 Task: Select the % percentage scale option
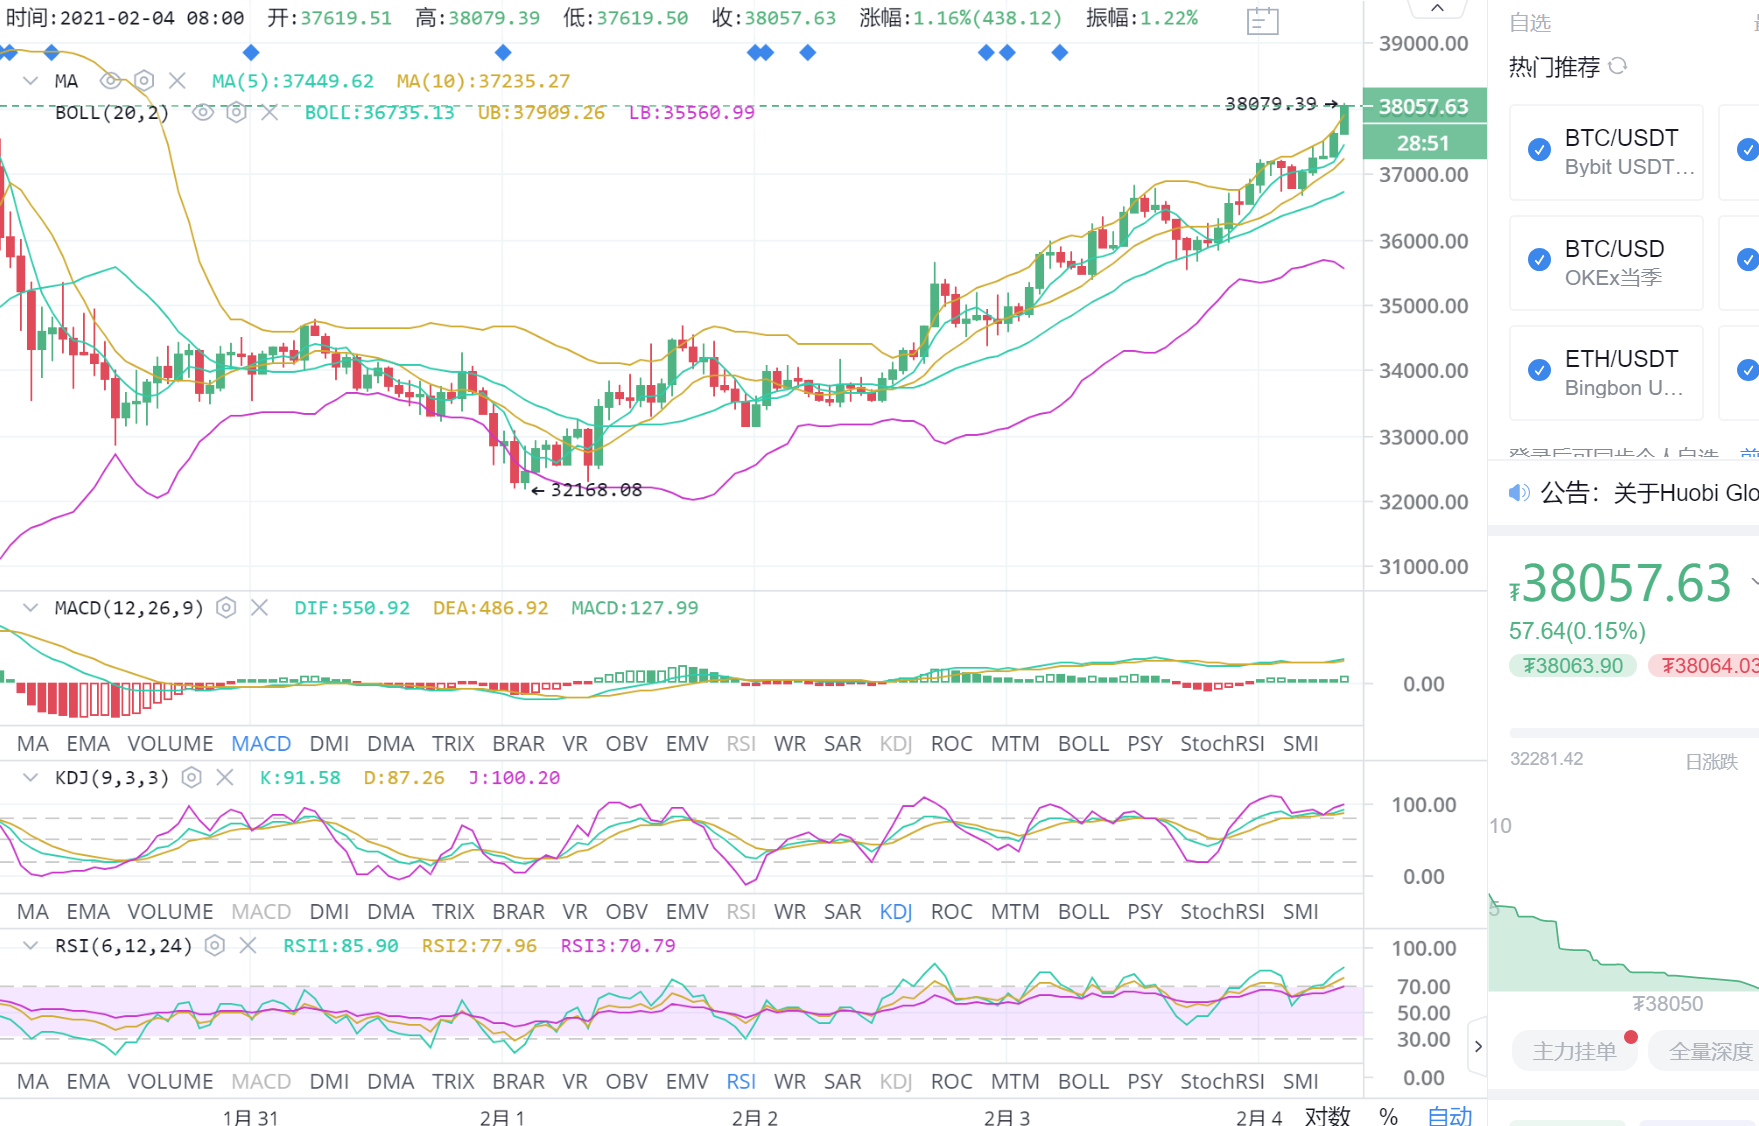[1387, 1115]
